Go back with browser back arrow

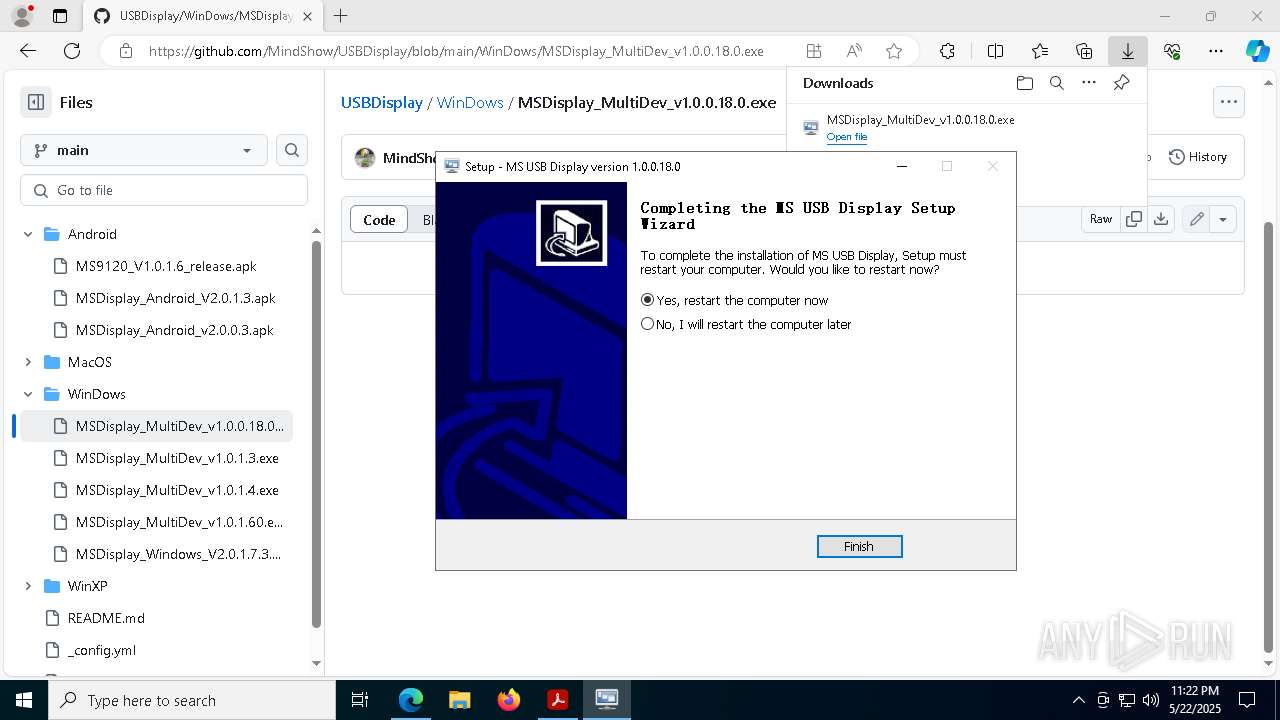tap(28, 51)
